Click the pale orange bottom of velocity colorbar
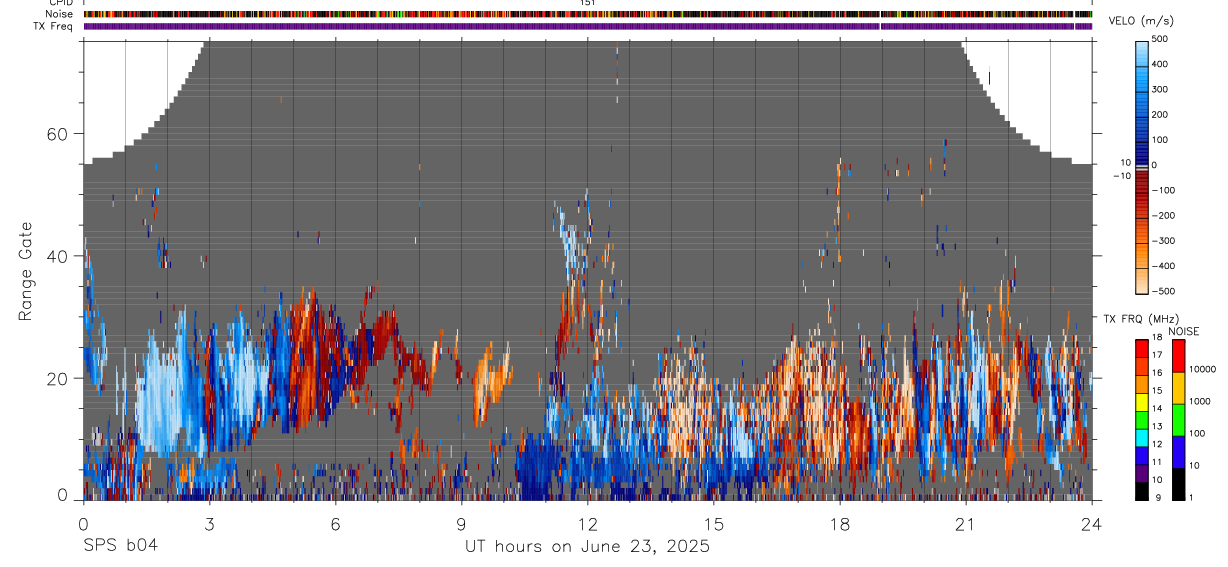This screenshot has height=567, width=1228. [x=1143, y=282]
